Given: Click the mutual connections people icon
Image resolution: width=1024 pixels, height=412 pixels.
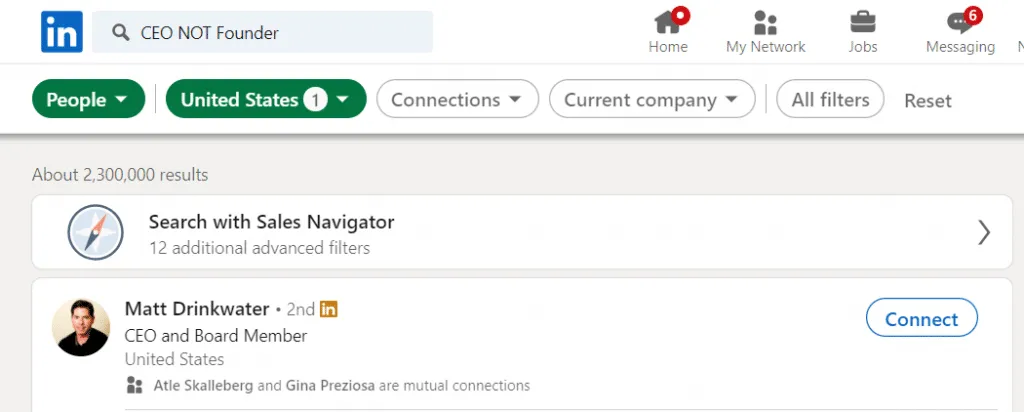Looking at the screenshot, I should coord(135,385).
